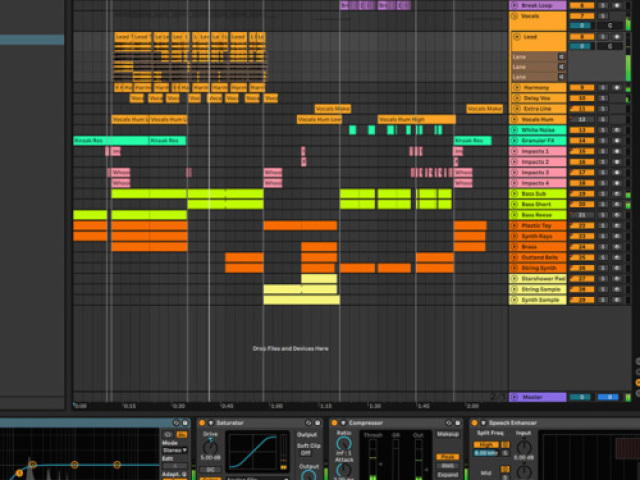Image resolution: width=640 pixels, height=480 pixels.
Task: Select RMS mode in Compressor
Action: coord(447,466)
